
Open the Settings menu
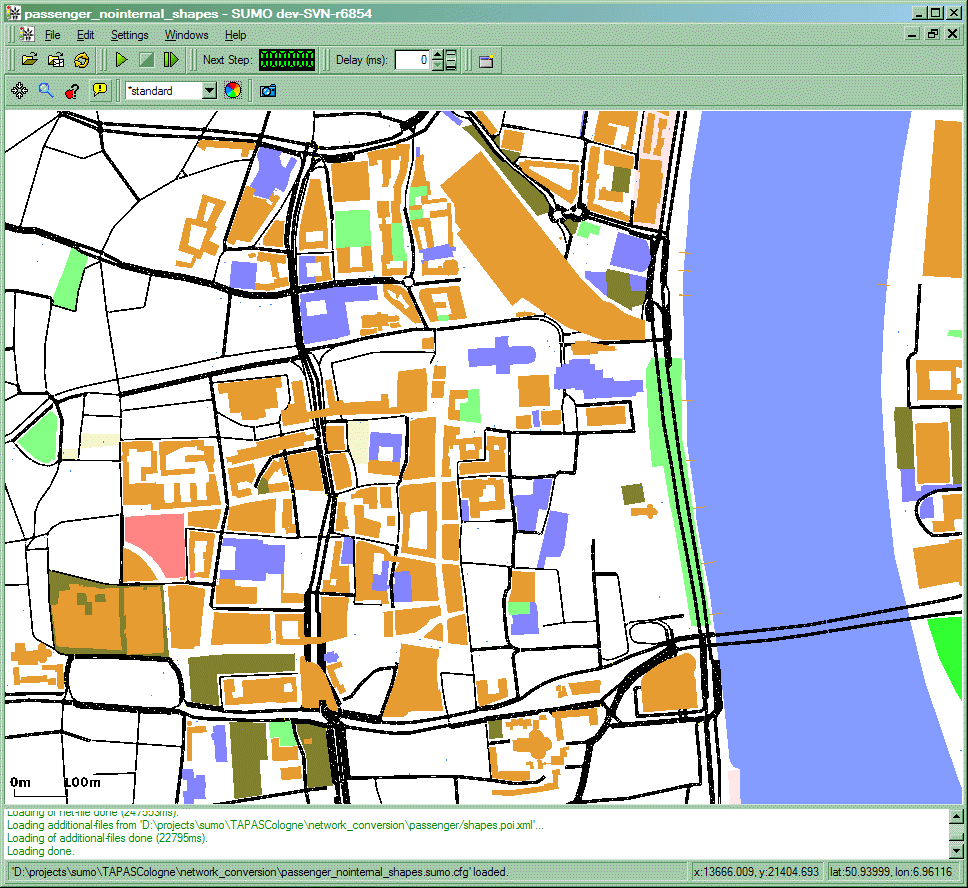coord(129,35)
